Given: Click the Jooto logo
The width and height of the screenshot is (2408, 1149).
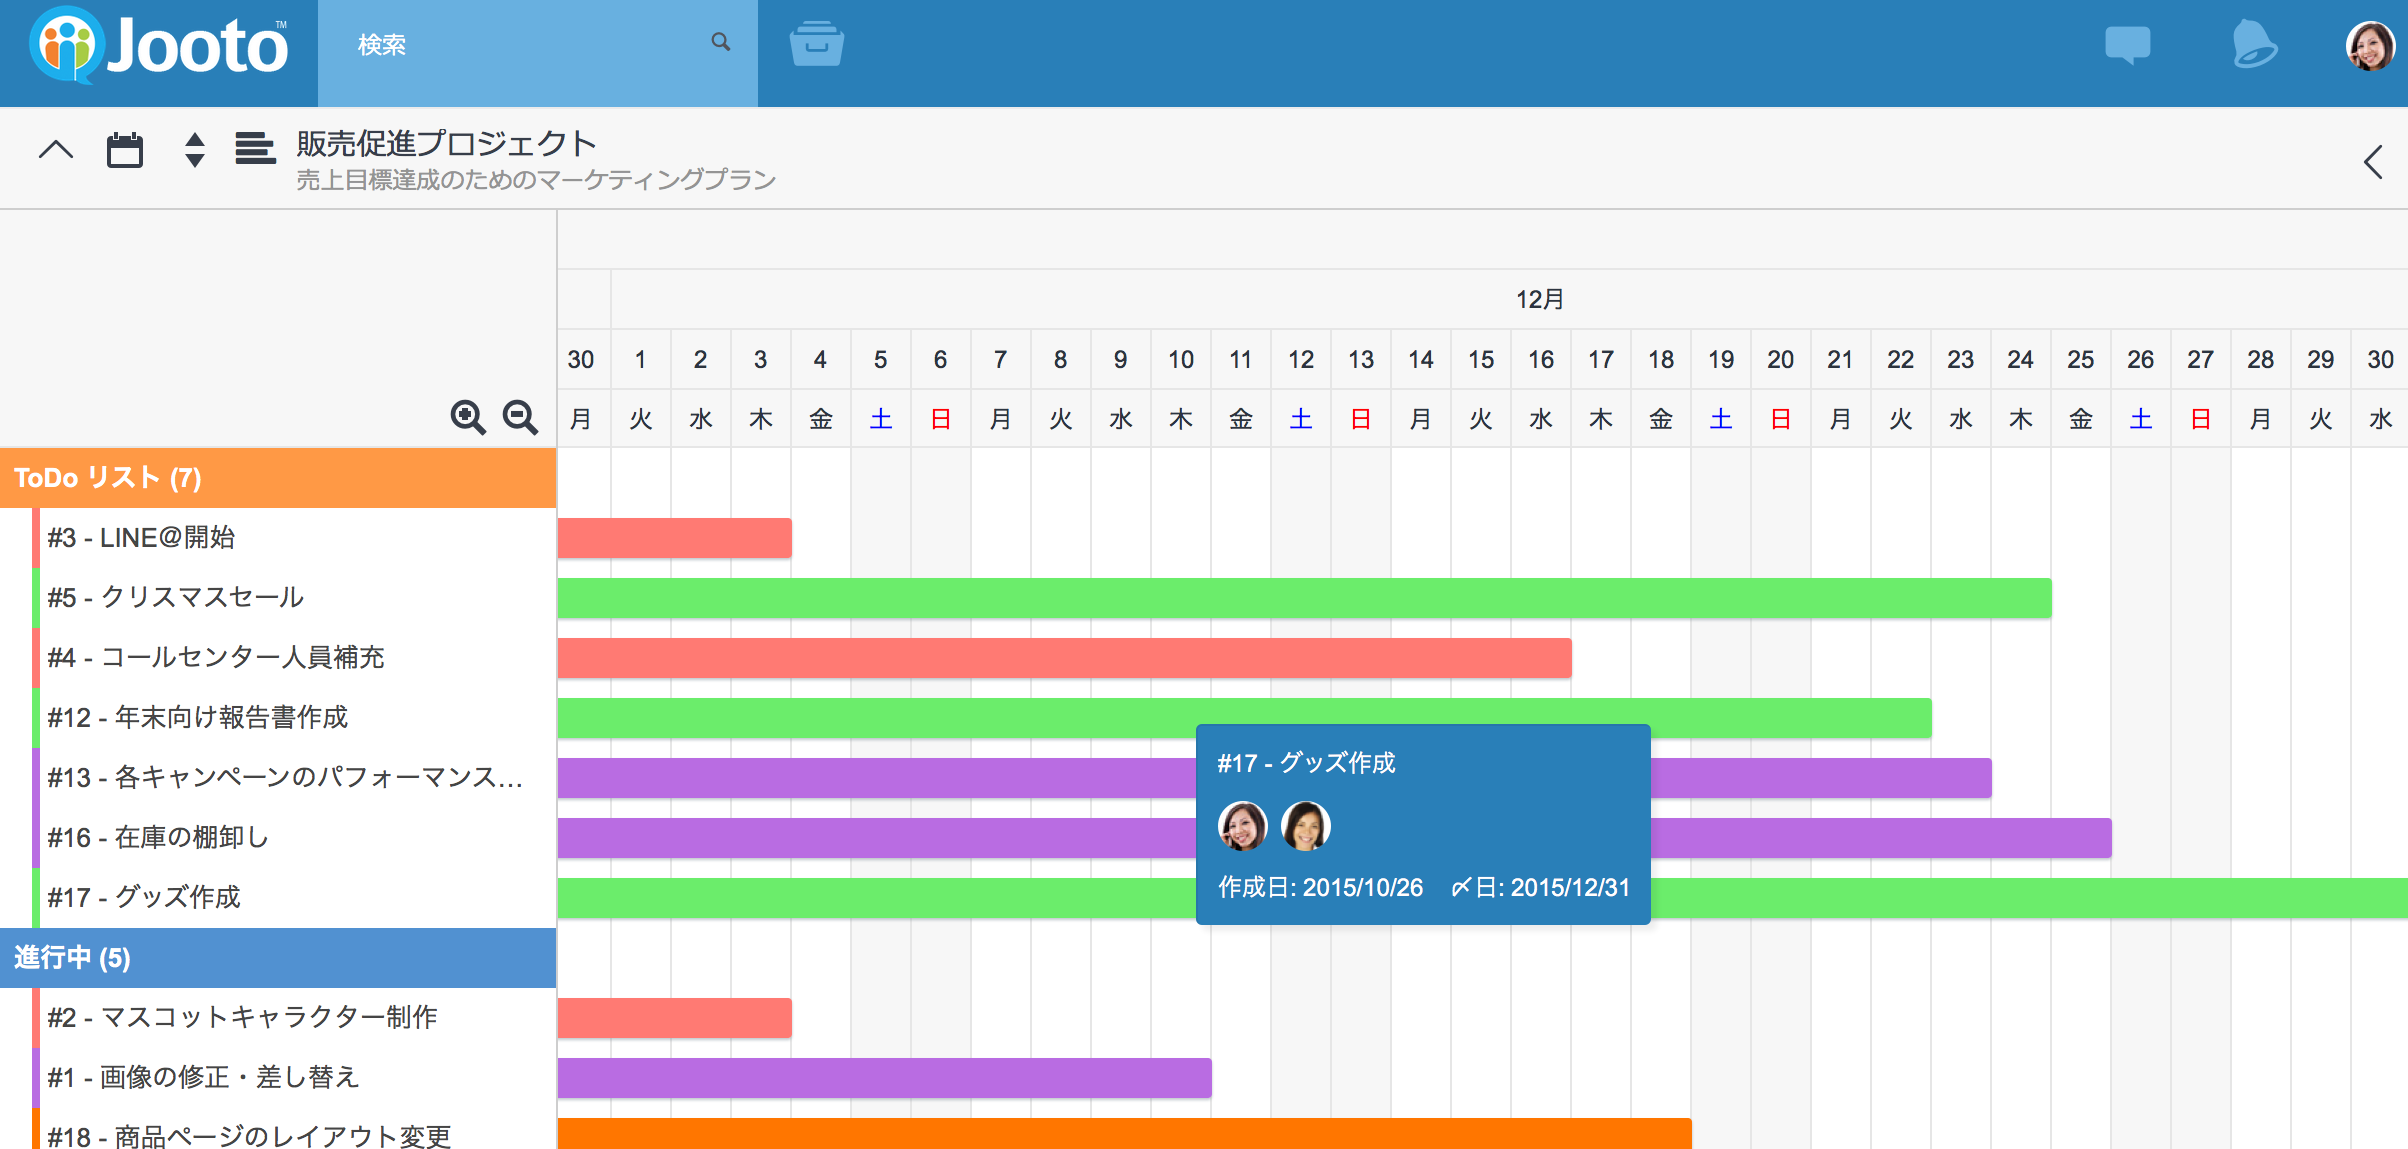Looking at the screenshot, I should tap(160, 46).
